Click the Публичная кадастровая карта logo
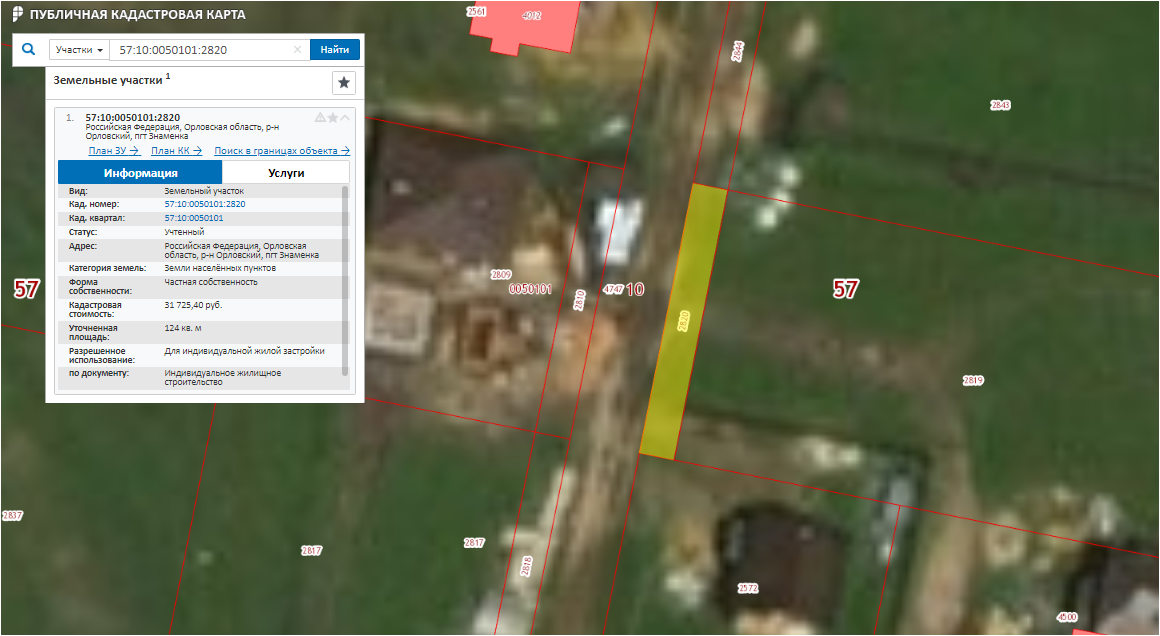This screenshot has height=636, width=1160. click(x=18, y=15)
